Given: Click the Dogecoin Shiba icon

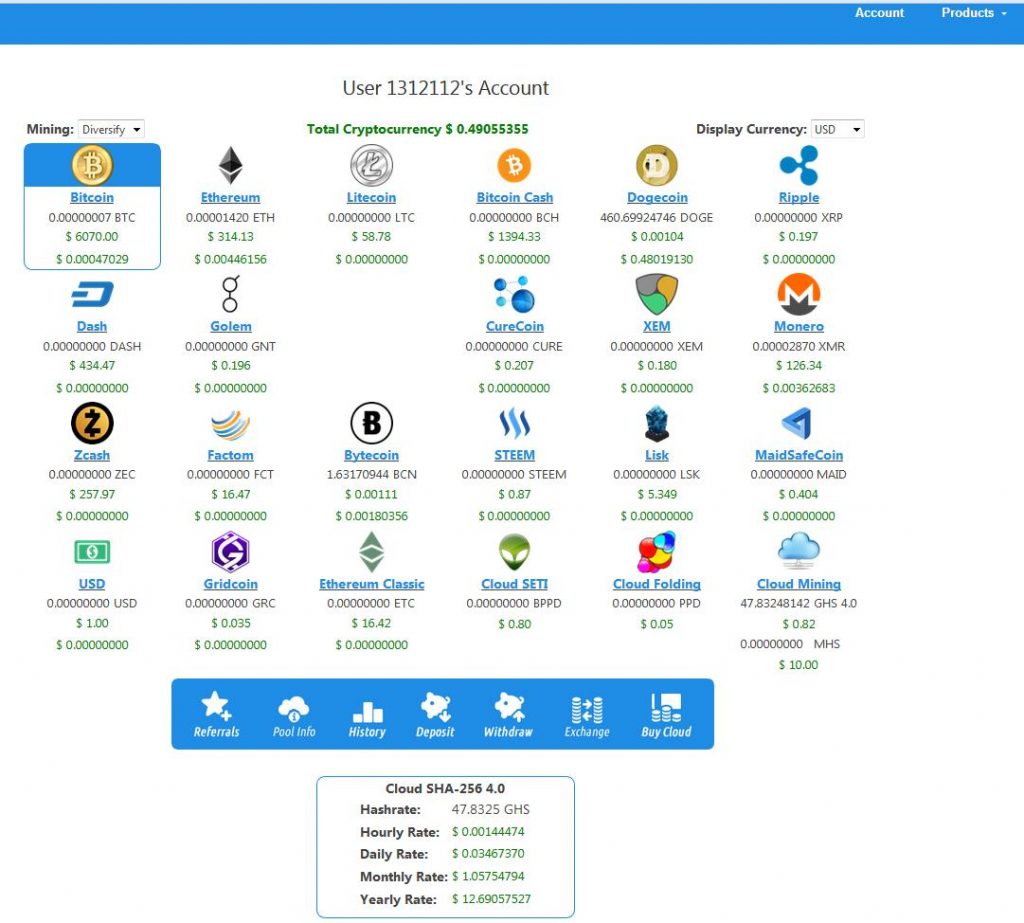Looking at the screenshot, I should (x=657, y=165).
